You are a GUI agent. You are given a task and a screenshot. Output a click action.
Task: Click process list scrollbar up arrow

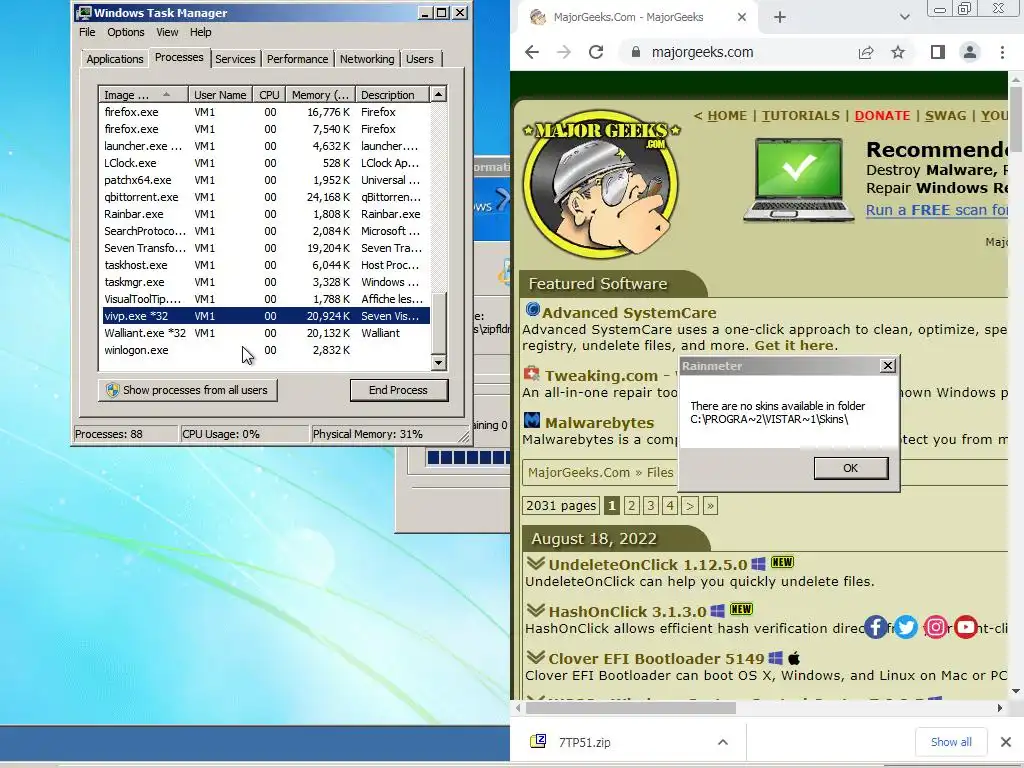pos(439,95)
